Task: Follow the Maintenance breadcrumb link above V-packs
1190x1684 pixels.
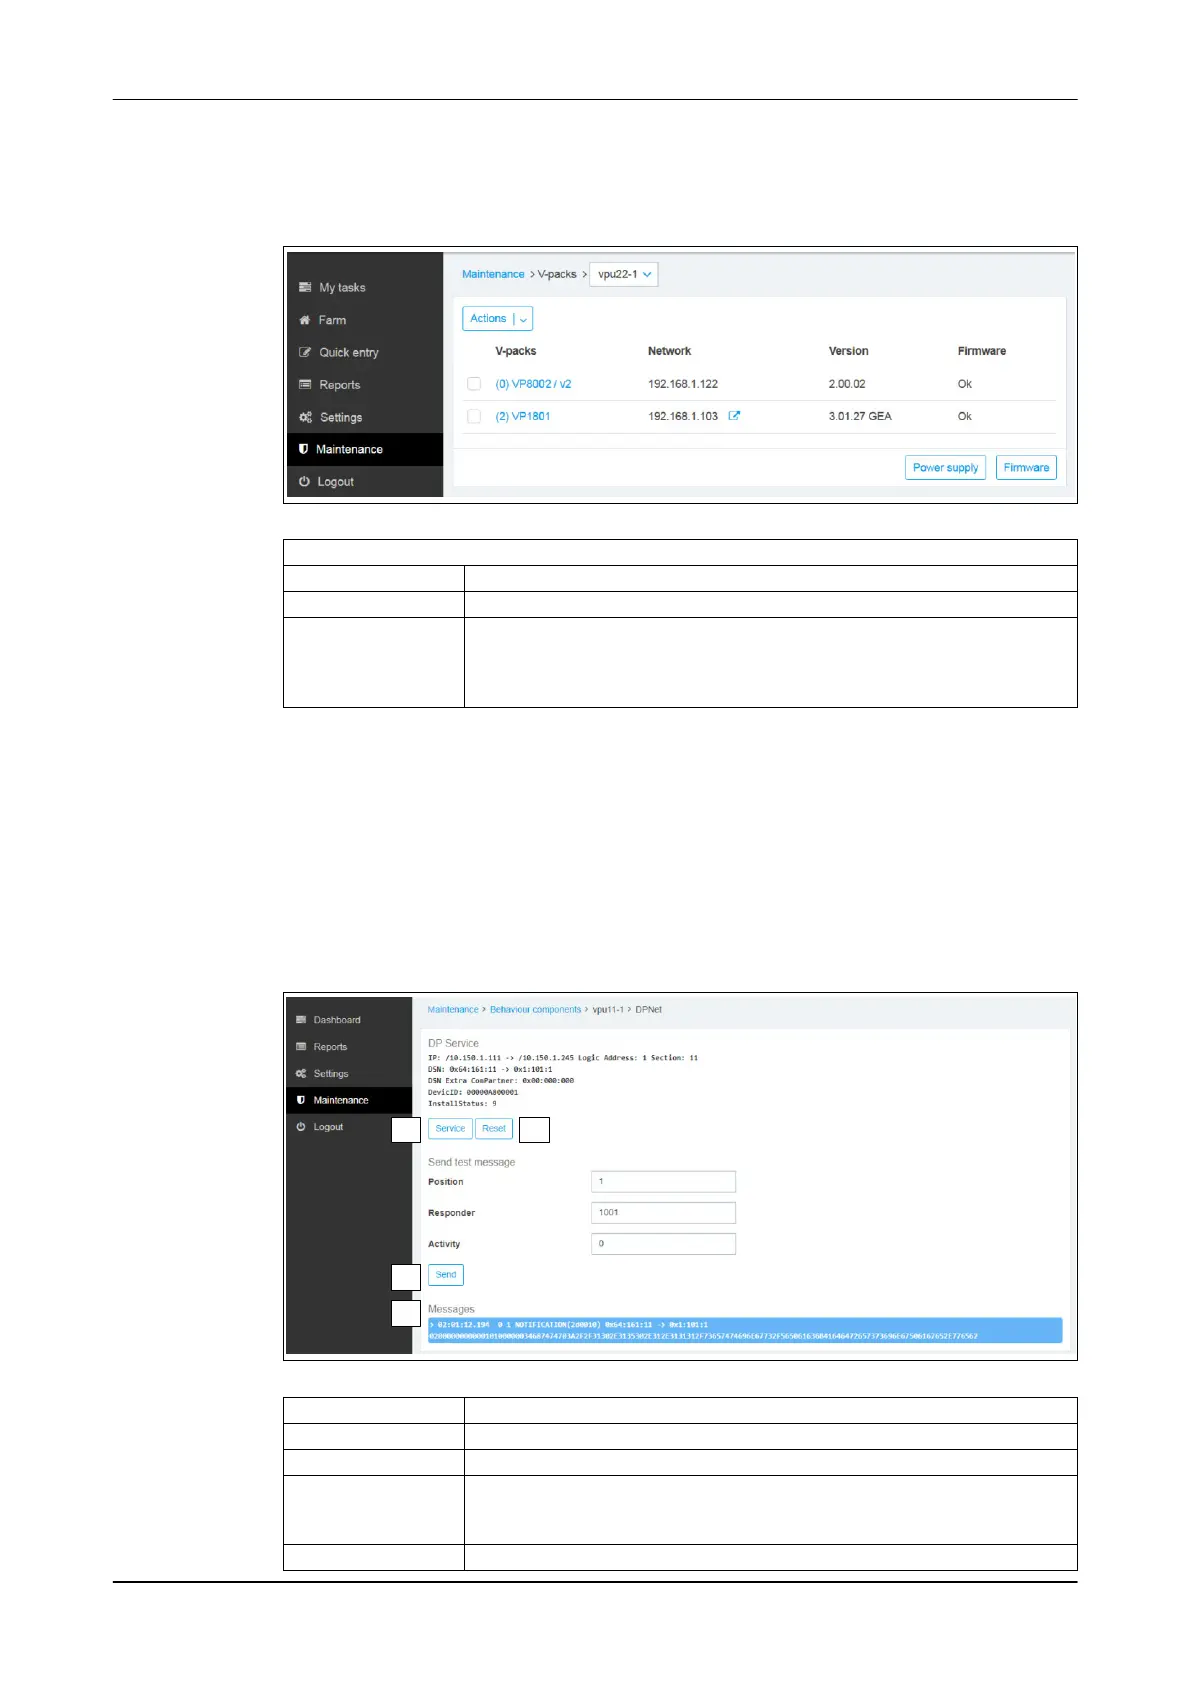Action: tap(493, 274)
